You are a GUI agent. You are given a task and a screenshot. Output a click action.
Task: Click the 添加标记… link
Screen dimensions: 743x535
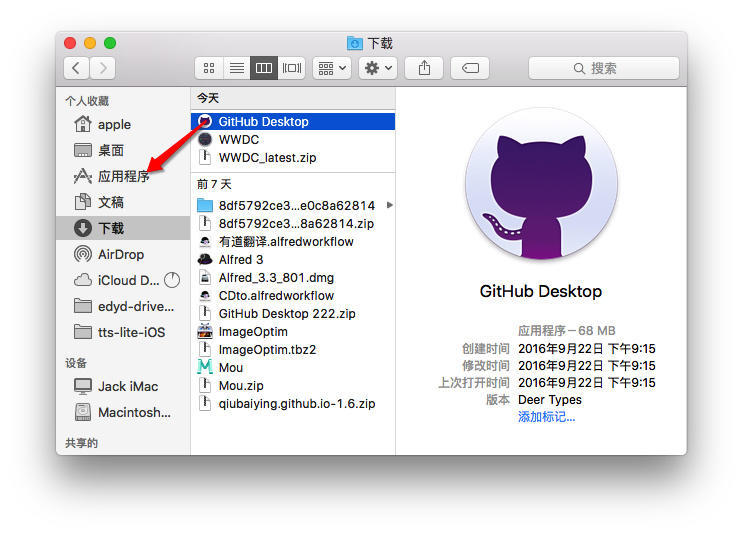click(x=546, y=416)
